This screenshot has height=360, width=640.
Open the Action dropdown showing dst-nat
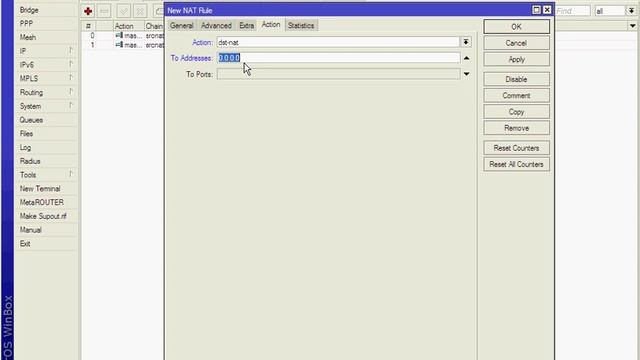pos(466,42)
